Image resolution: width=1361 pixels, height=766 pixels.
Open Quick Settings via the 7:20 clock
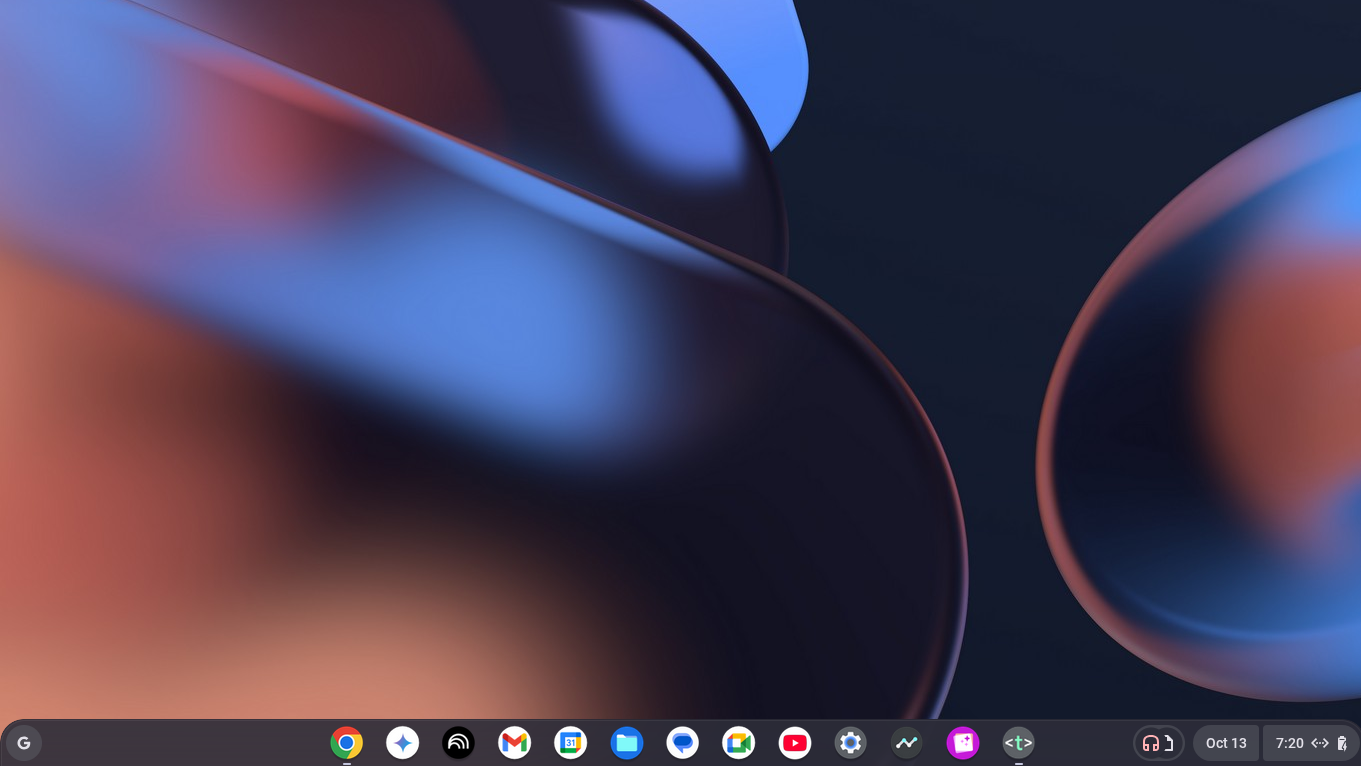tap(1289, 743)
